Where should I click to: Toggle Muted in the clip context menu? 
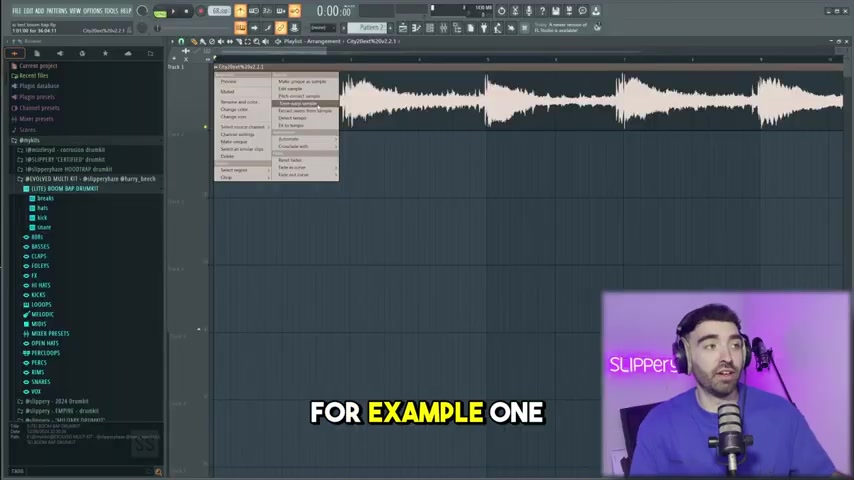click(x=243, y=92)
